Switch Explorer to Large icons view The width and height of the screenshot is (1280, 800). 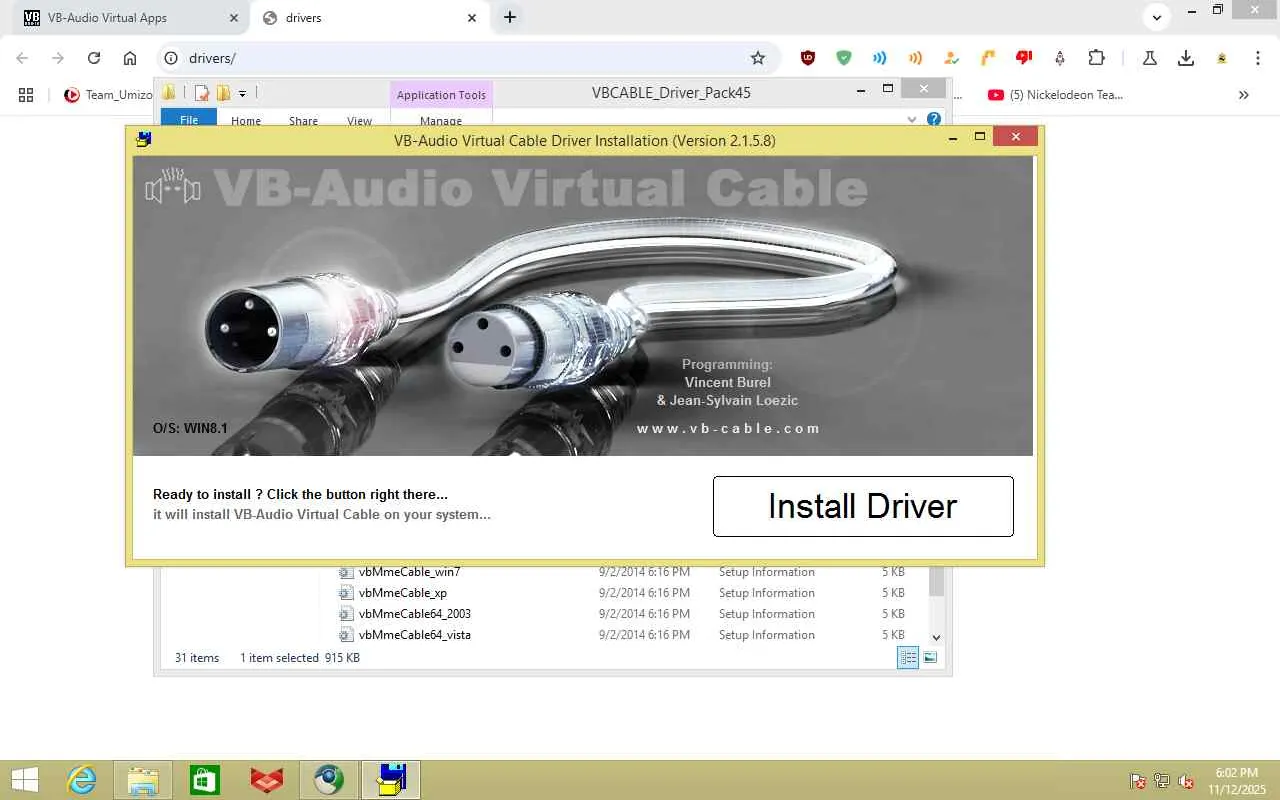pos(930,657)
